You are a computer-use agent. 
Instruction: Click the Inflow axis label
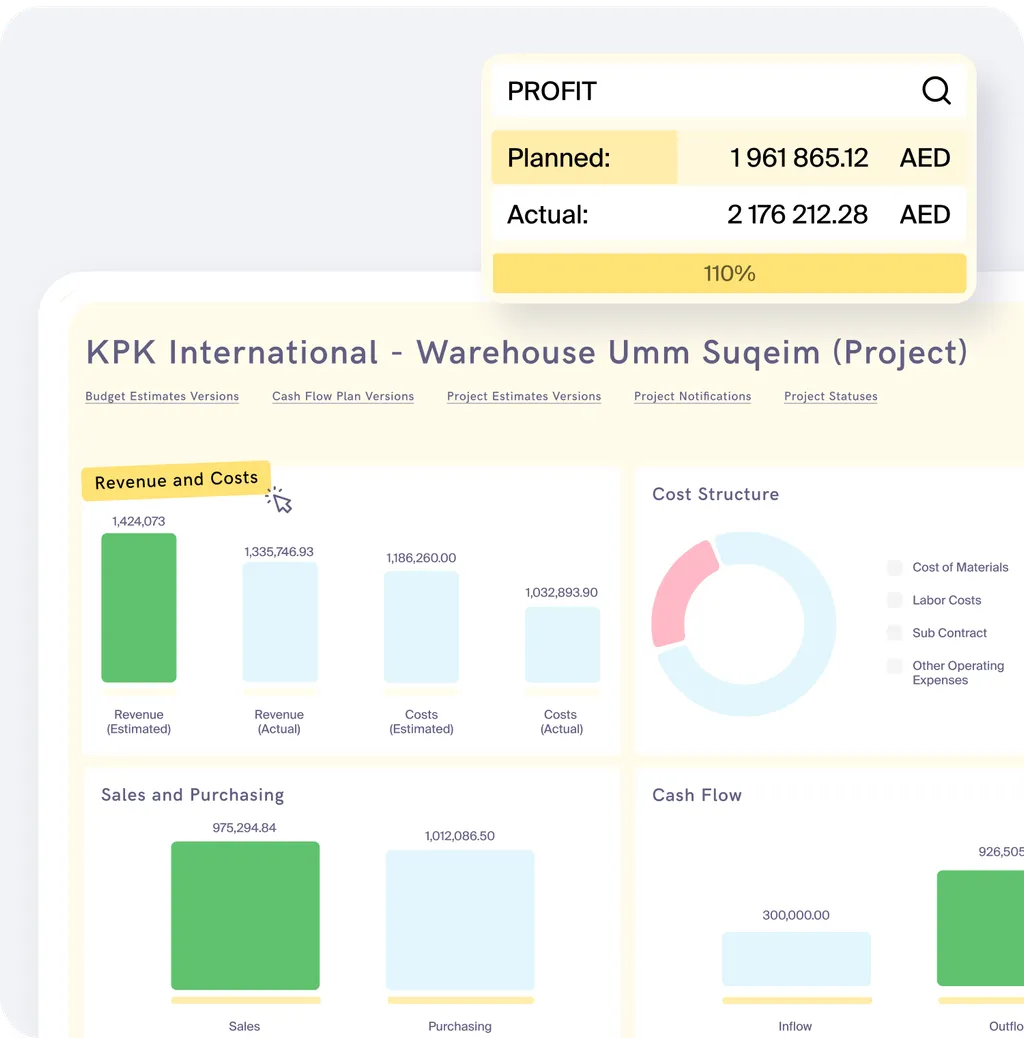click(x=795, y=1026)
